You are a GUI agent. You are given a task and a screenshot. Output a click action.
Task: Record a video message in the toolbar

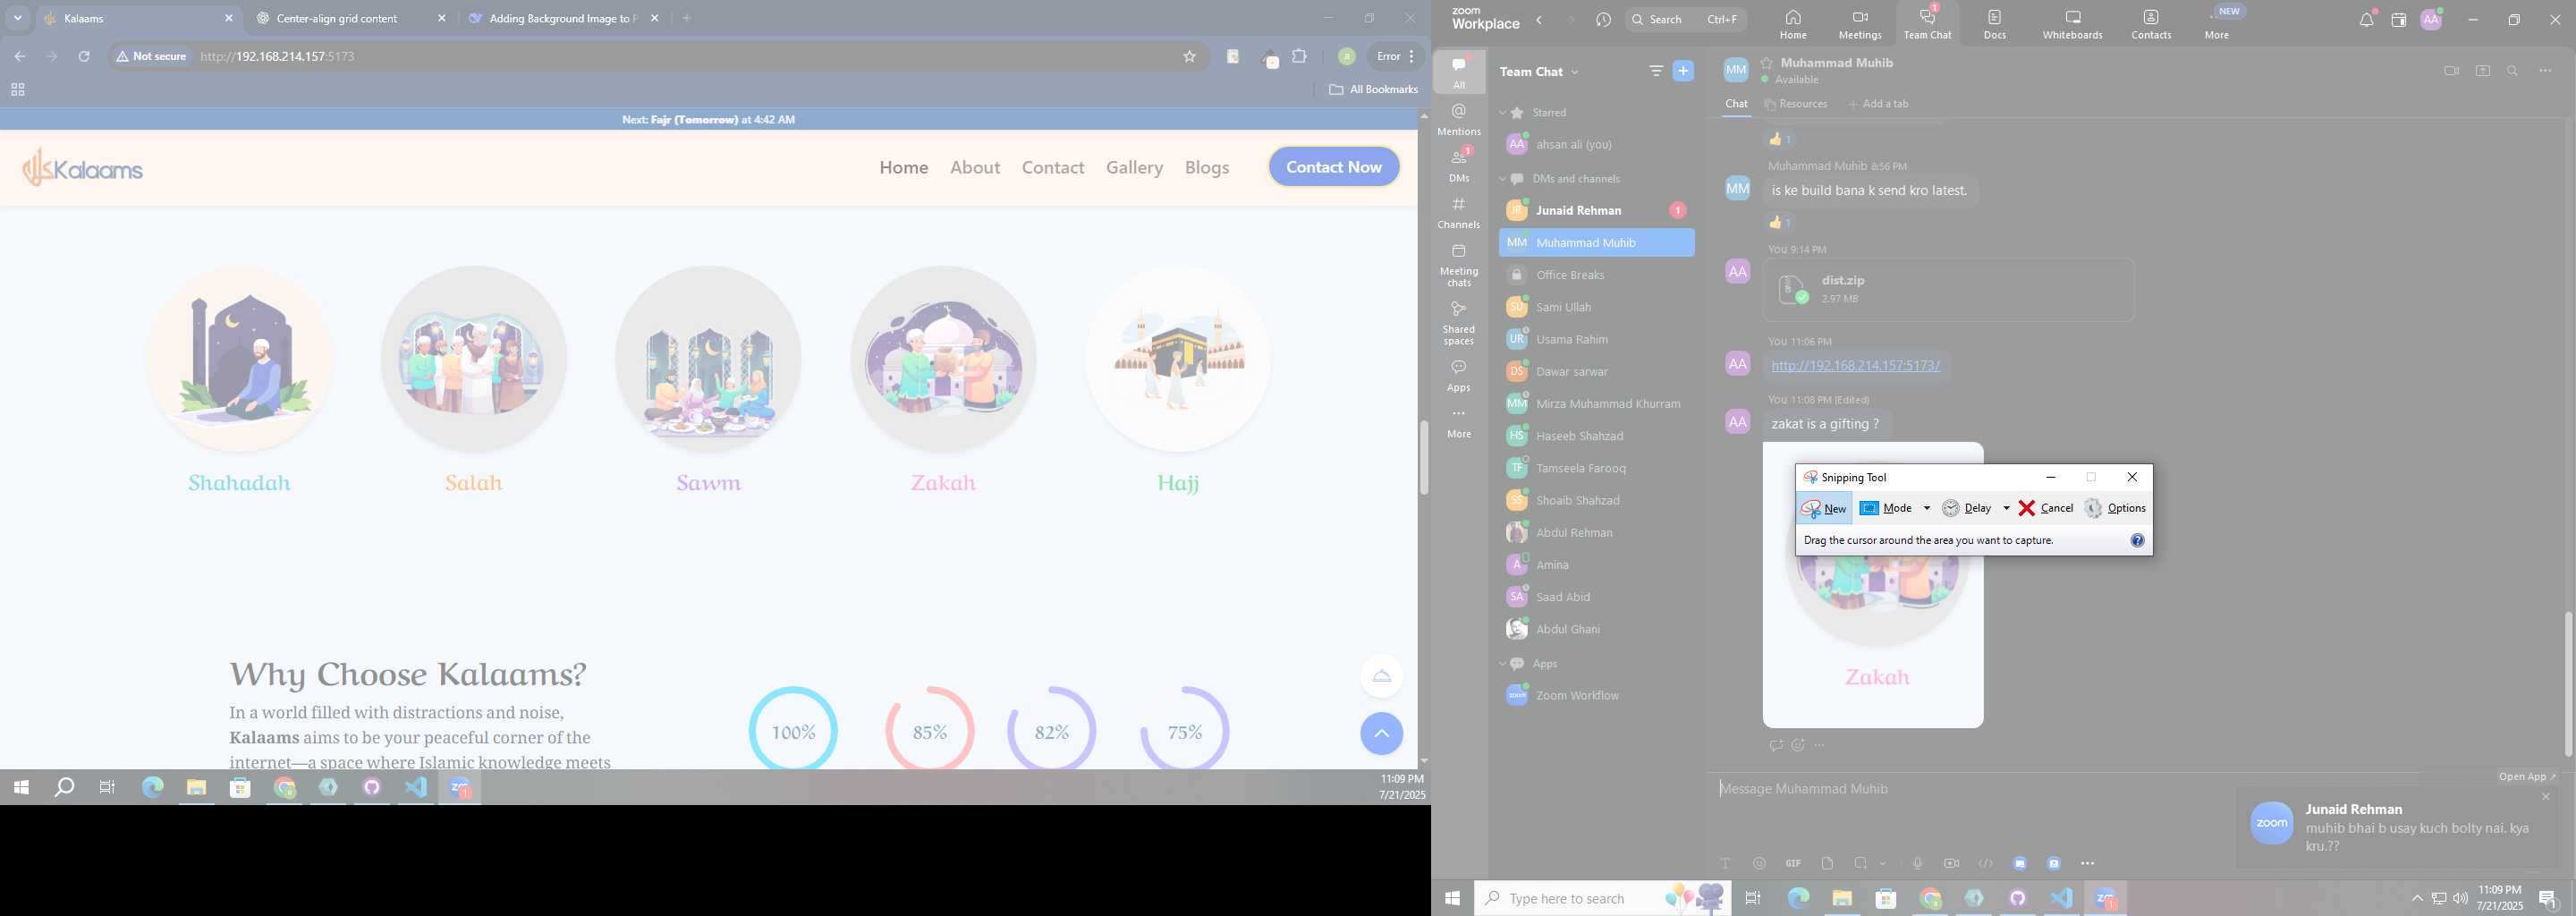click(1951, 863)
